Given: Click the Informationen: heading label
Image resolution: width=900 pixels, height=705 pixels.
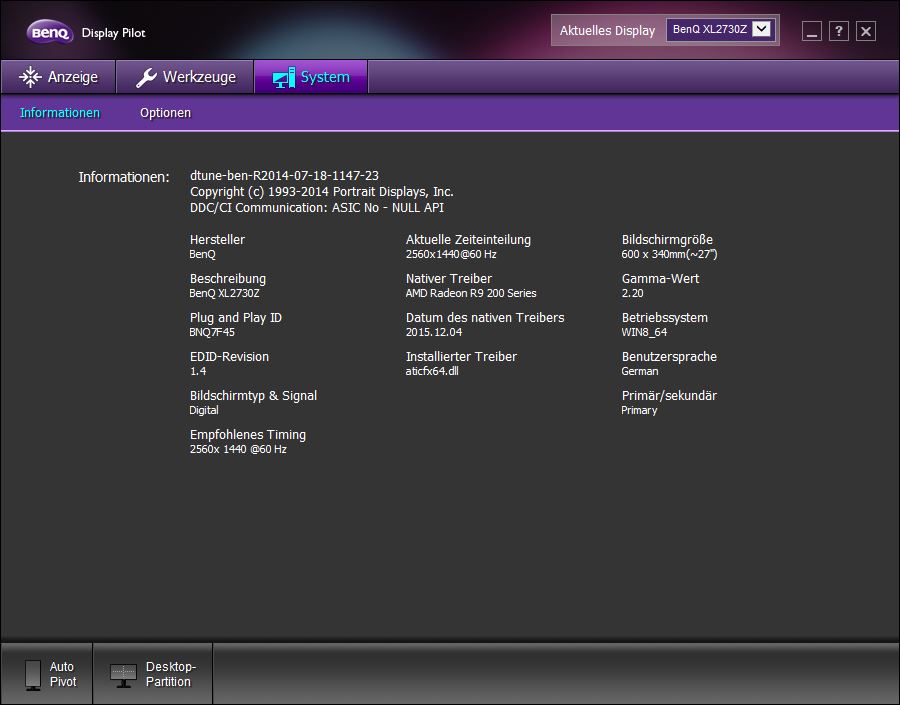Looking at the screenshot, I should 124,177.
